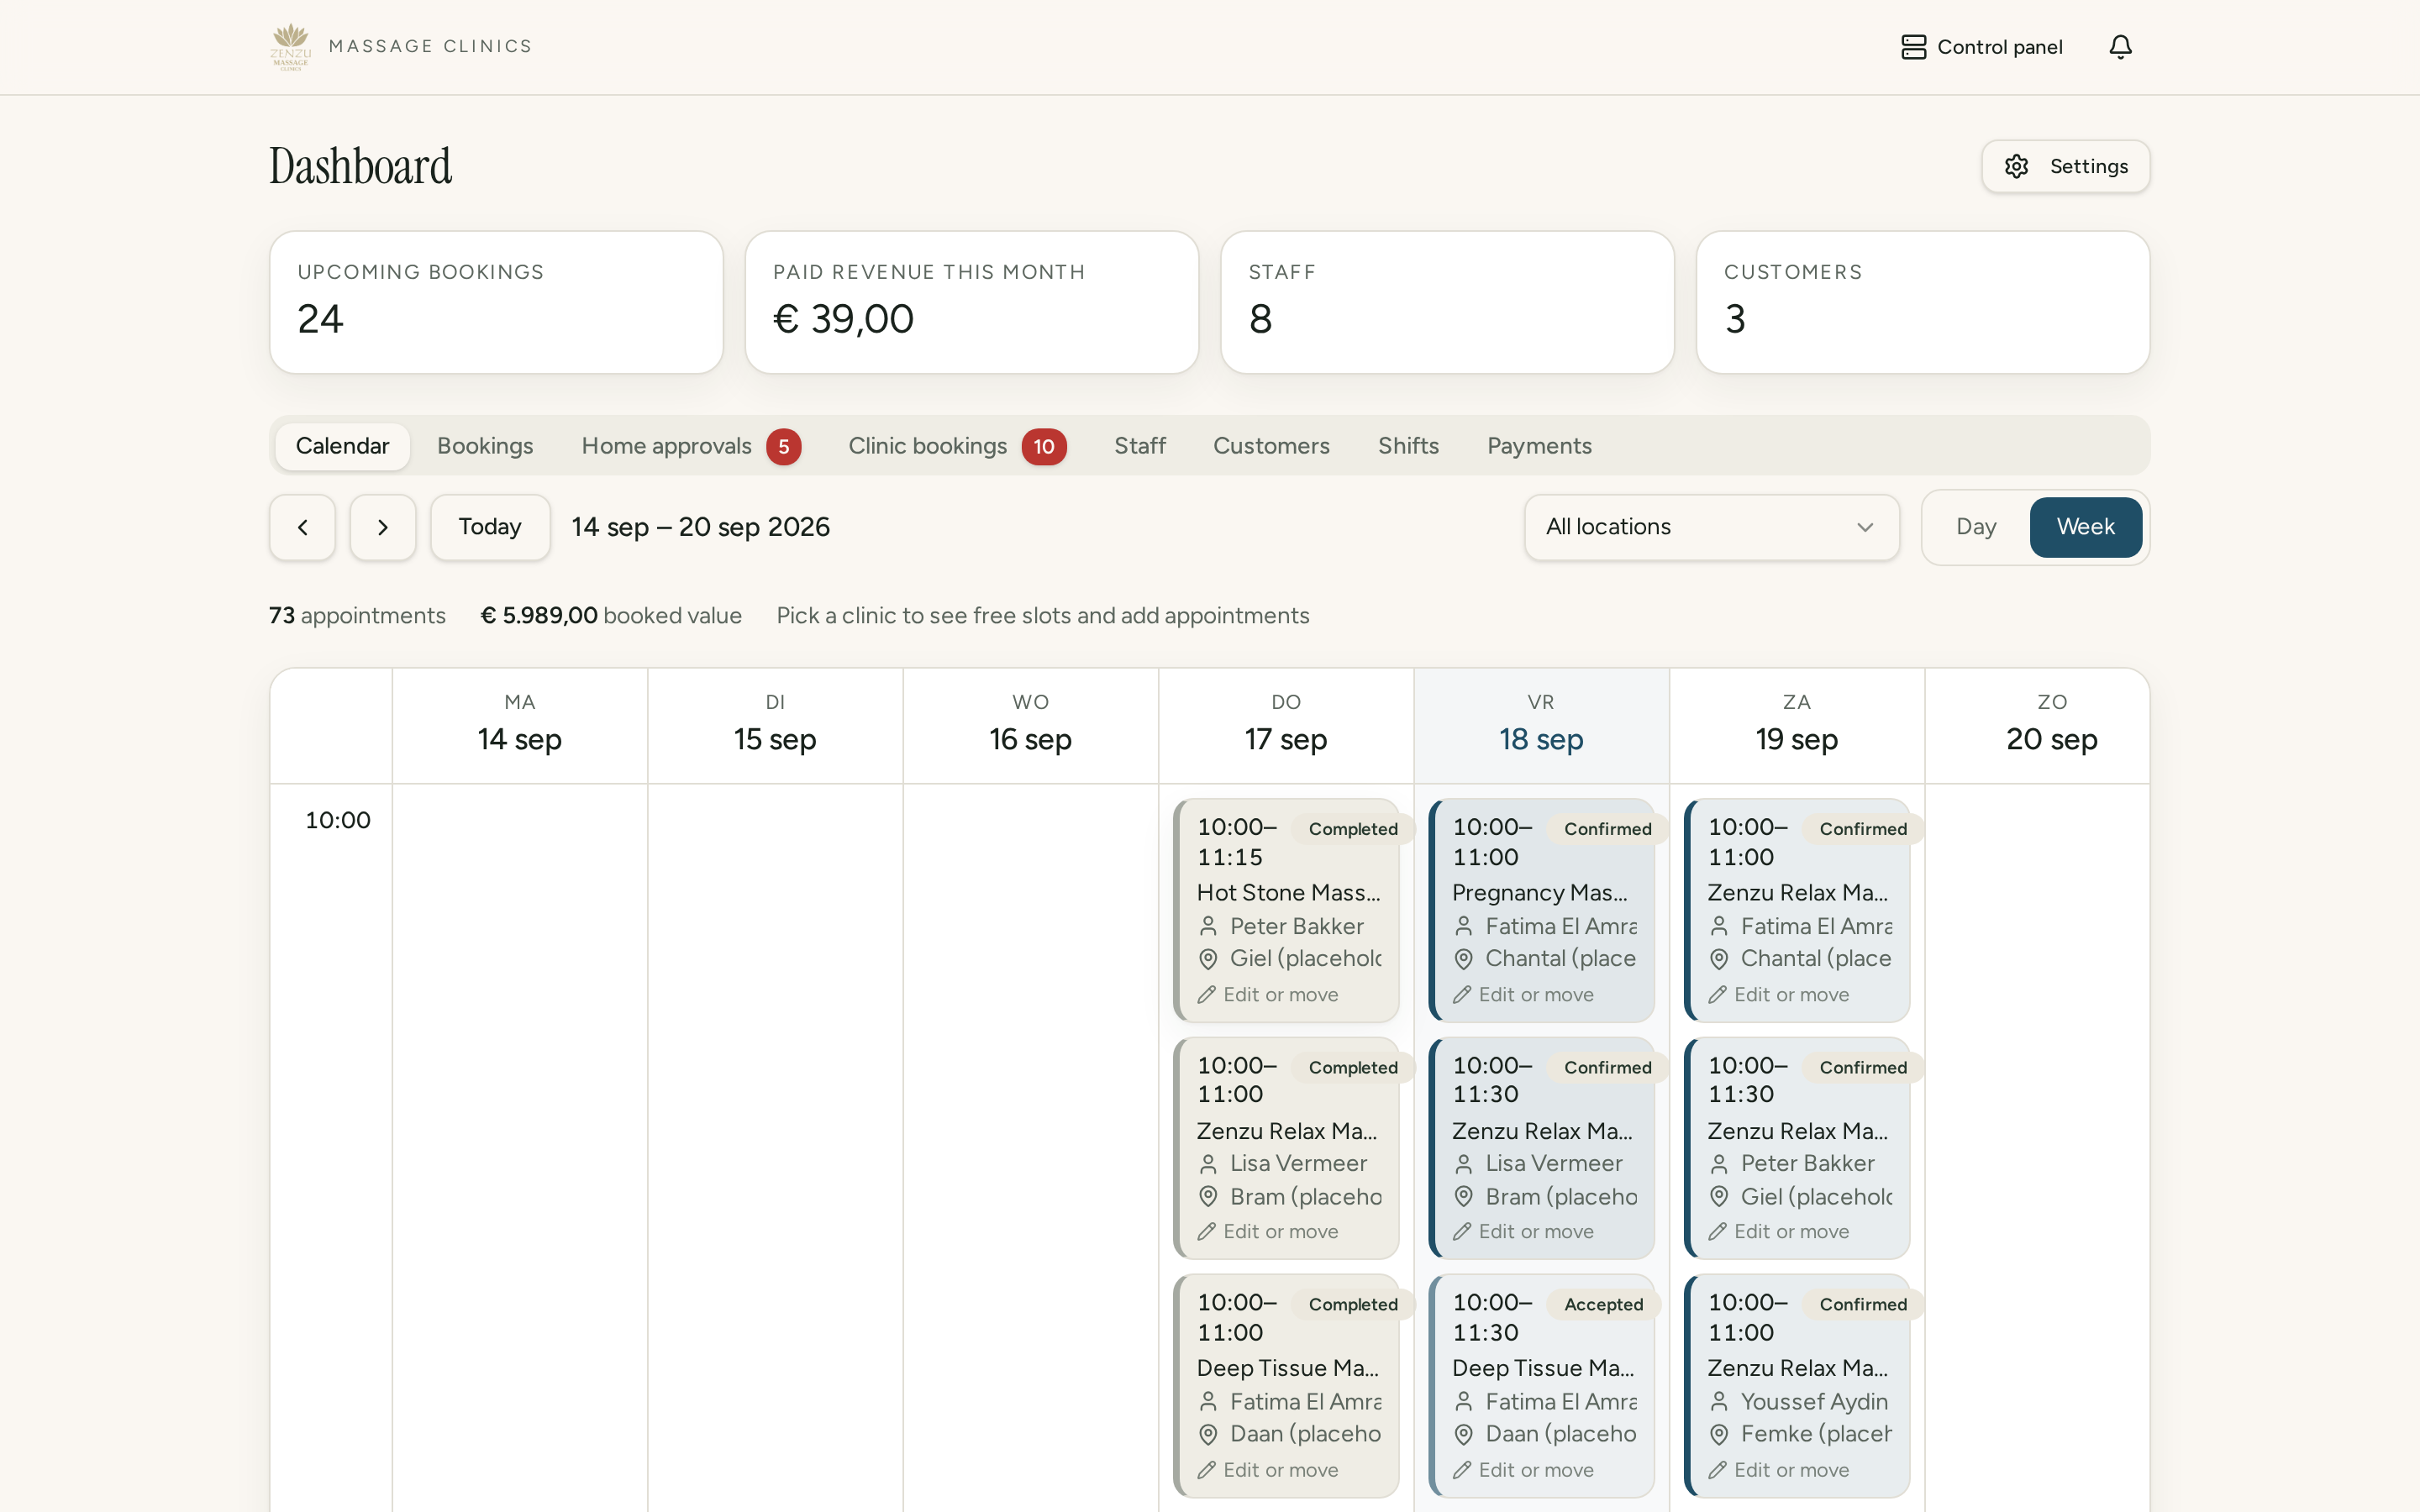Click person icon beside Peter Bakker on 19 sep
Viewport: 2420px width, 1512px height.
coord(1719,1164)
